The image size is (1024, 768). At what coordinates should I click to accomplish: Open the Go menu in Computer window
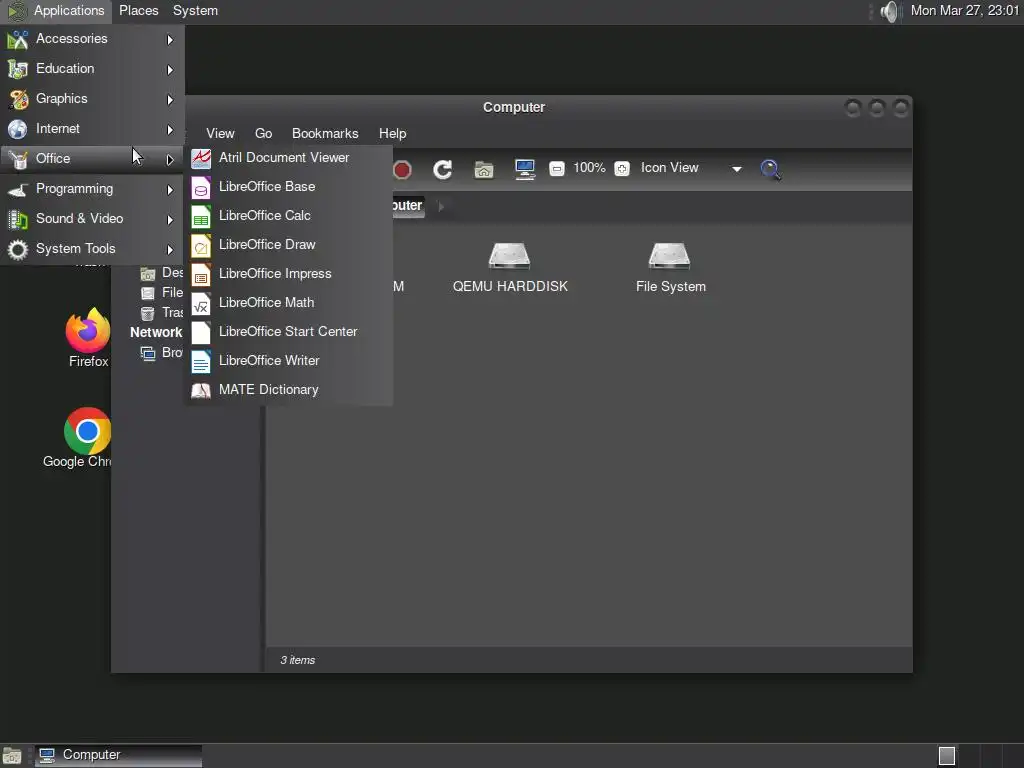[x=263, y=133]
